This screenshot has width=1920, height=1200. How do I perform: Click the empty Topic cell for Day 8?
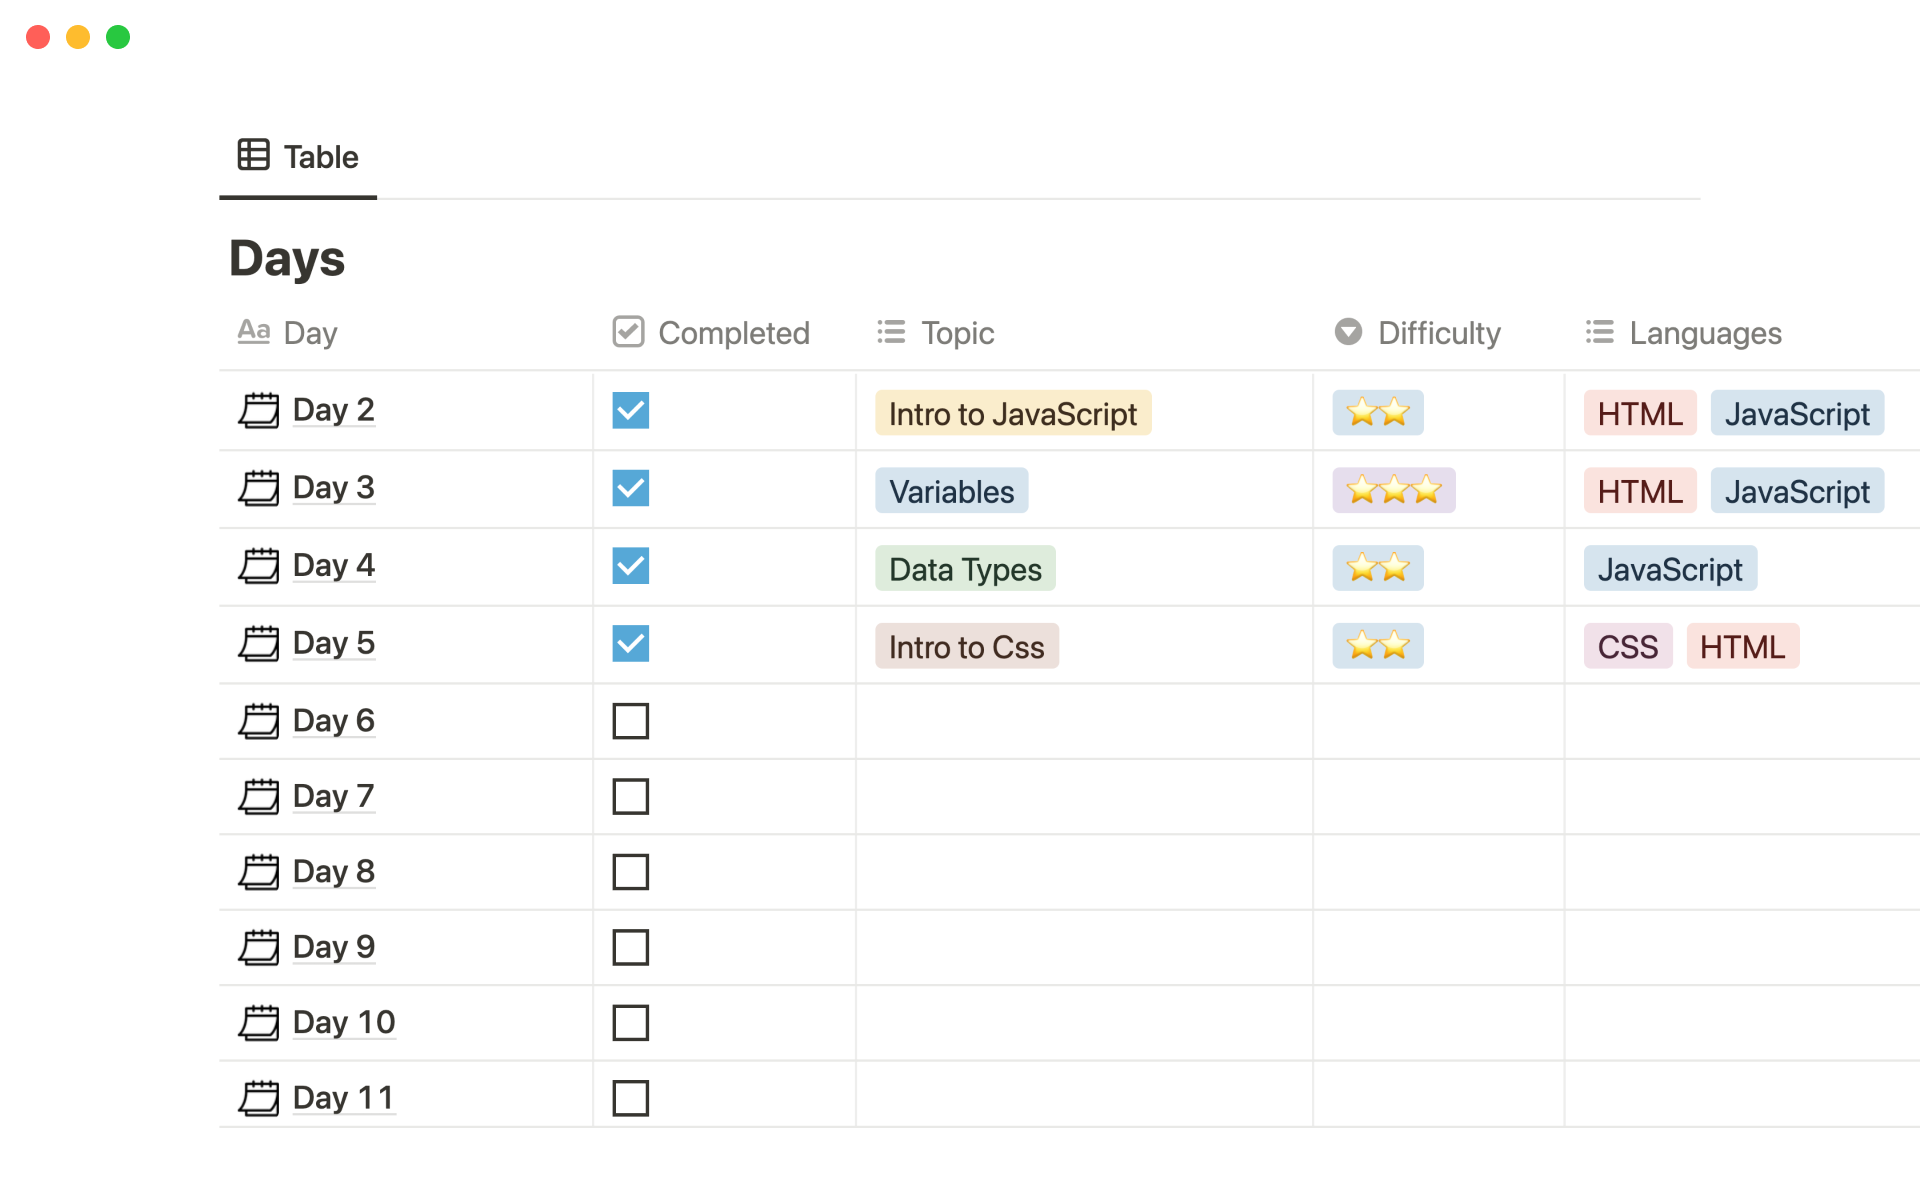click(1084, 872)
